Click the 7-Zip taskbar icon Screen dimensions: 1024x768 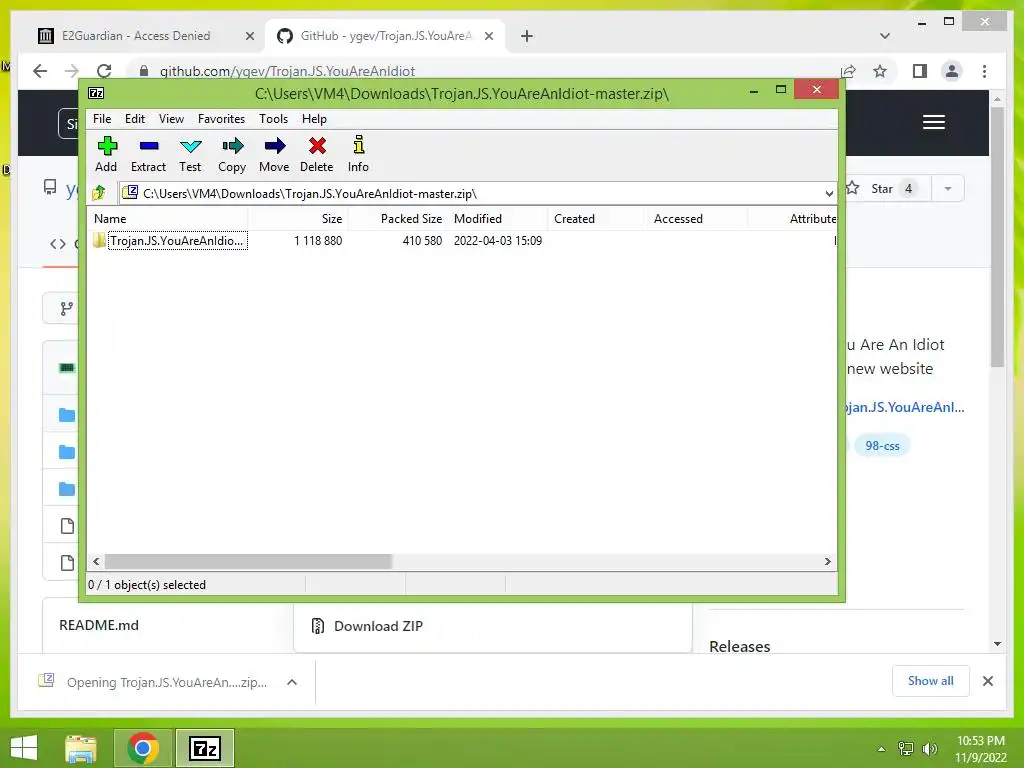click(205, 748)
